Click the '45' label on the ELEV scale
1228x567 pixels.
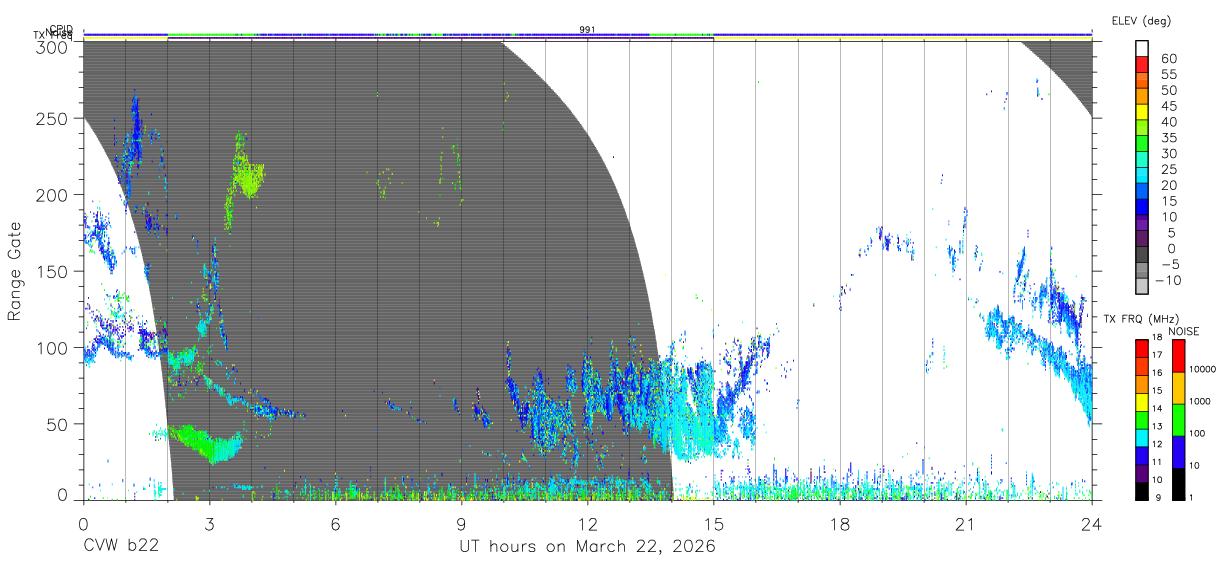pyautogui.click(x=1169, y=106)
